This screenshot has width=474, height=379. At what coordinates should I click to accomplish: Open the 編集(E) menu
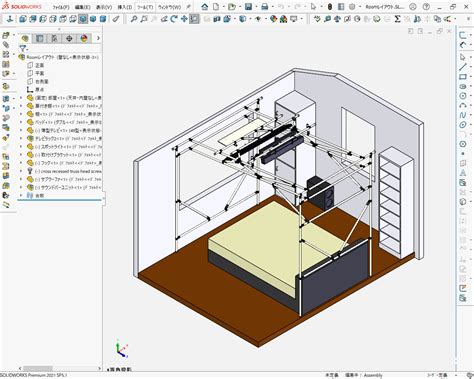tap(82, 7)
